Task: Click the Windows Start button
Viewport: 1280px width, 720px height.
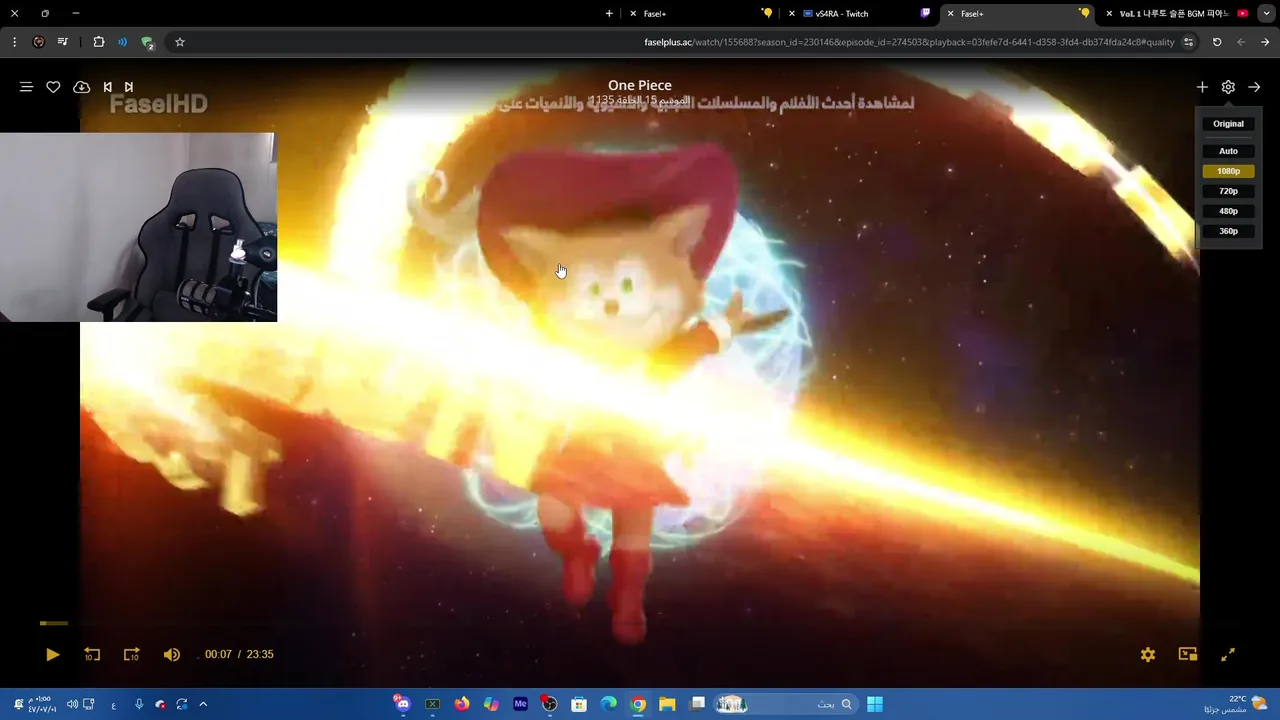Action: (875, 704)
